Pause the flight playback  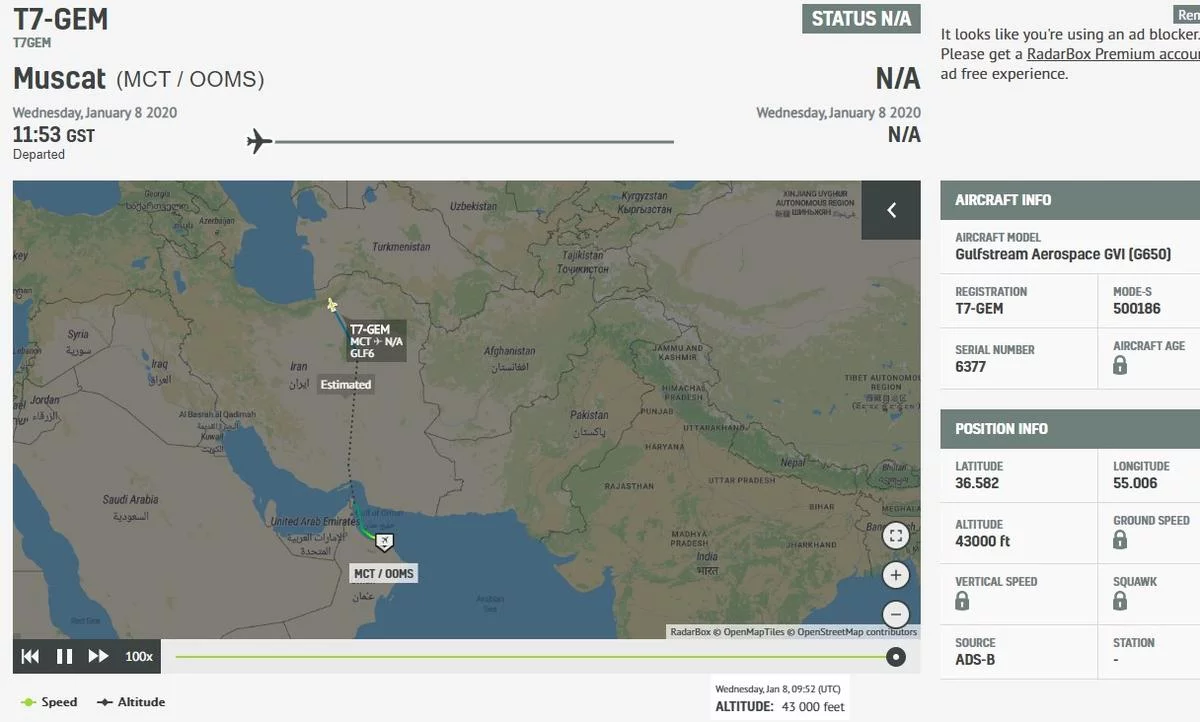tap(64, 656)
